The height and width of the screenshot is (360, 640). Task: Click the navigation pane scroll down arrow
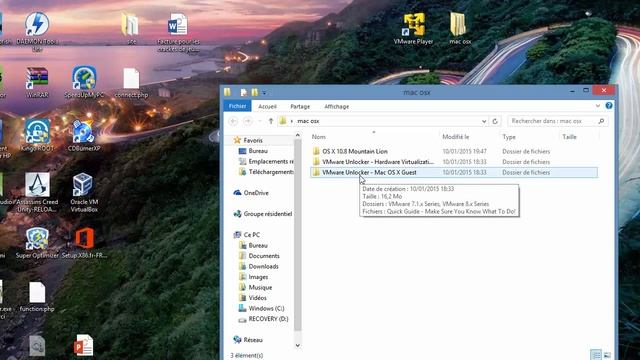[x=298, y=345]
